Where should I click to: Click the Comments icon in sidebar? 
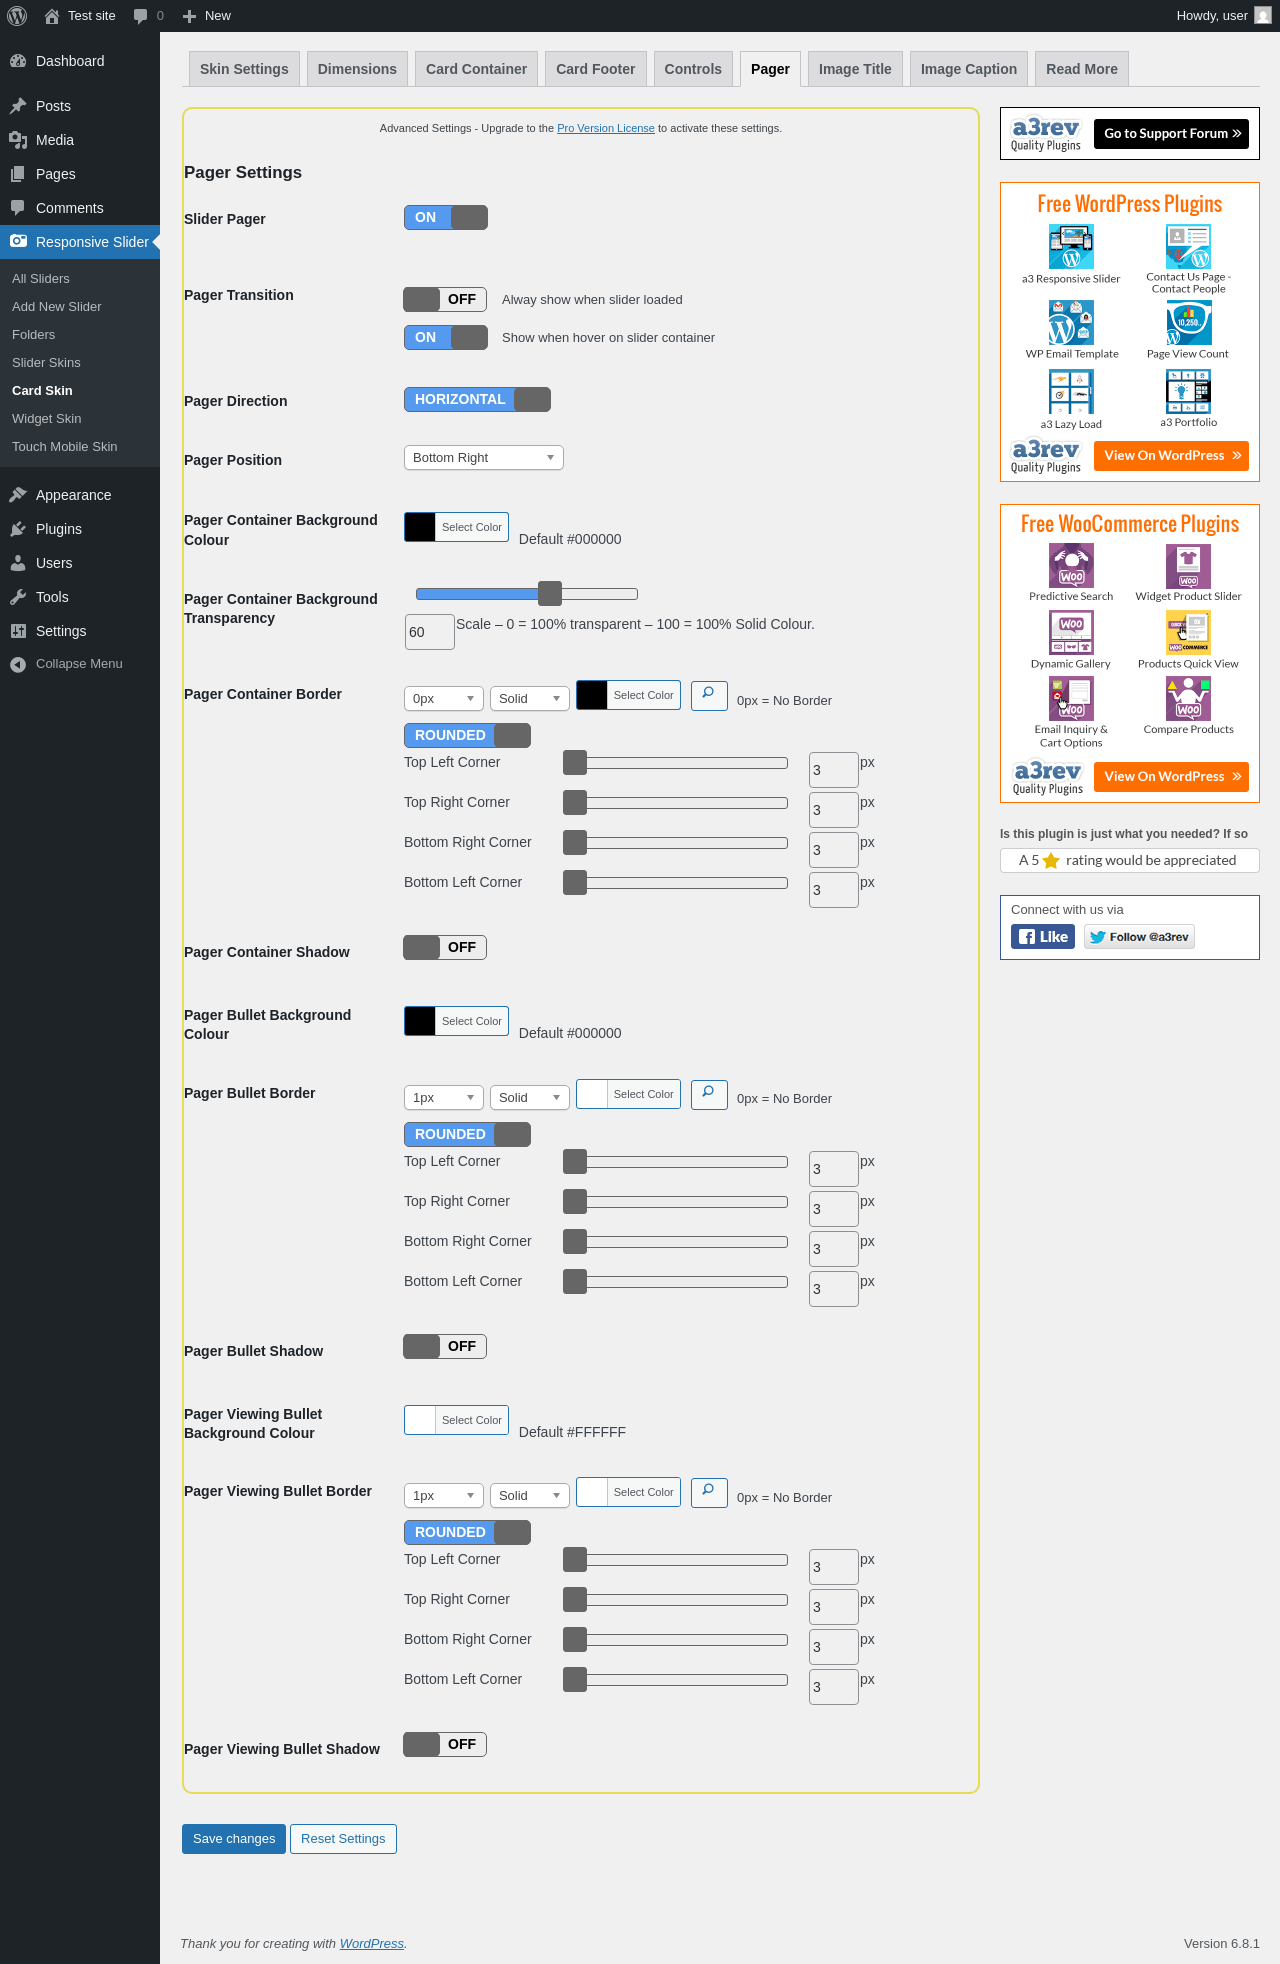(x=18, y=208)
